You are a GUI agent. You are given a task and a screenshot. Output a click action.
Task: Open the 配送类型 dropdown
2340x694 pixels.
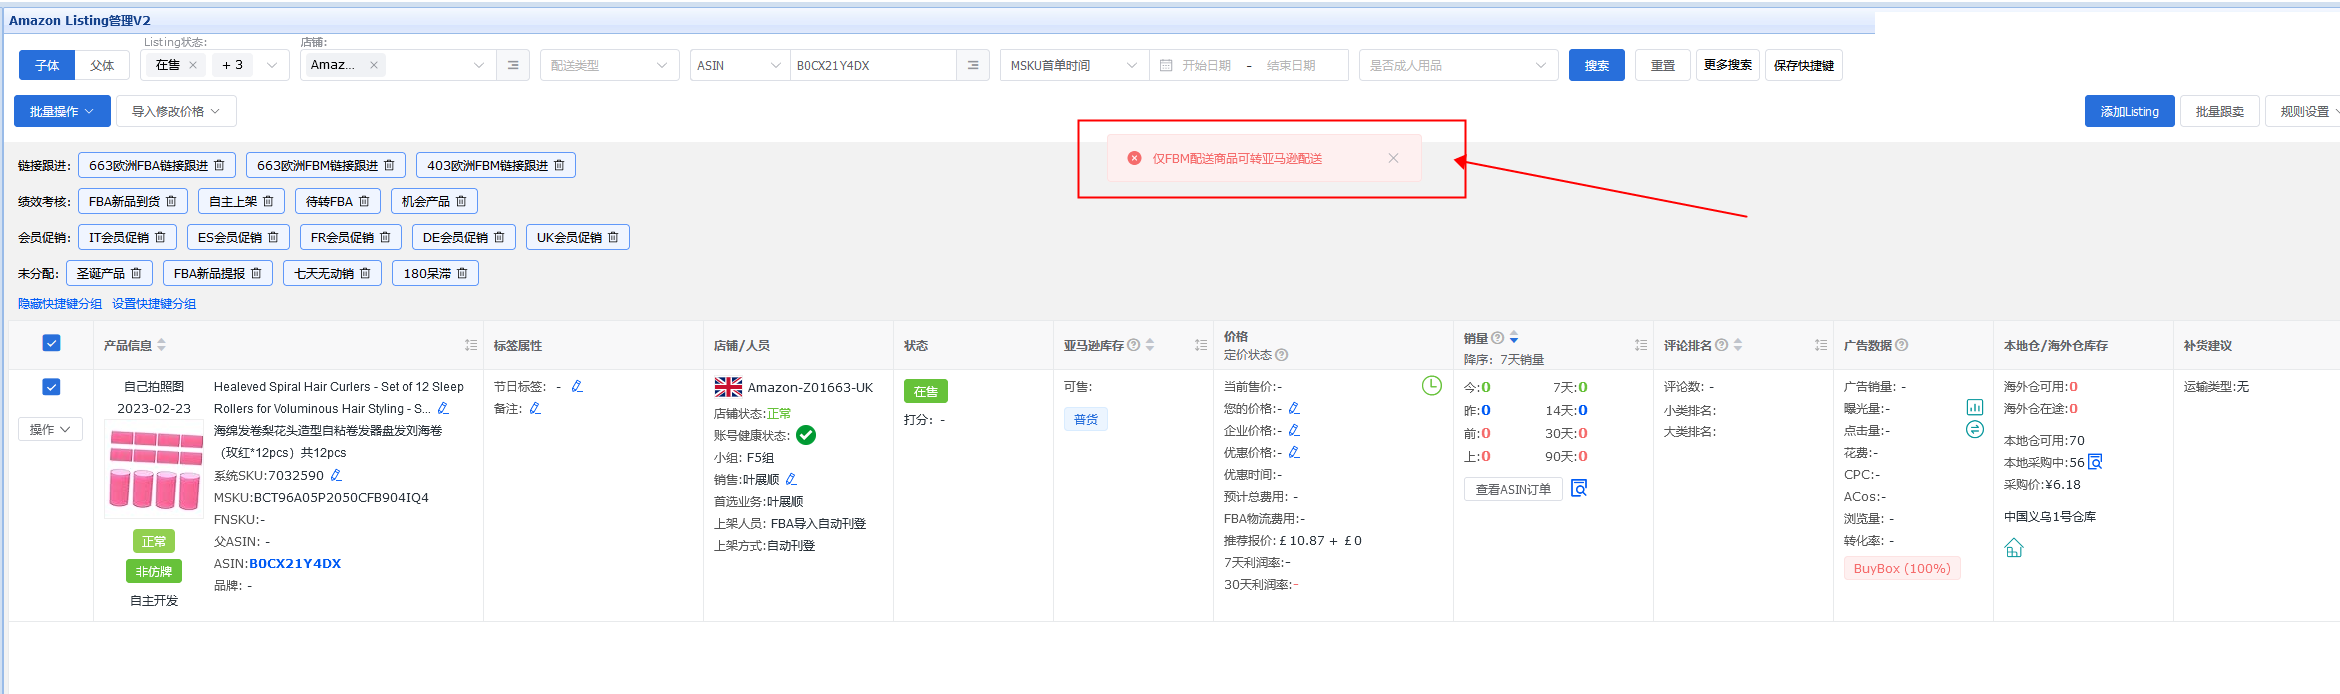coord(610,65)
